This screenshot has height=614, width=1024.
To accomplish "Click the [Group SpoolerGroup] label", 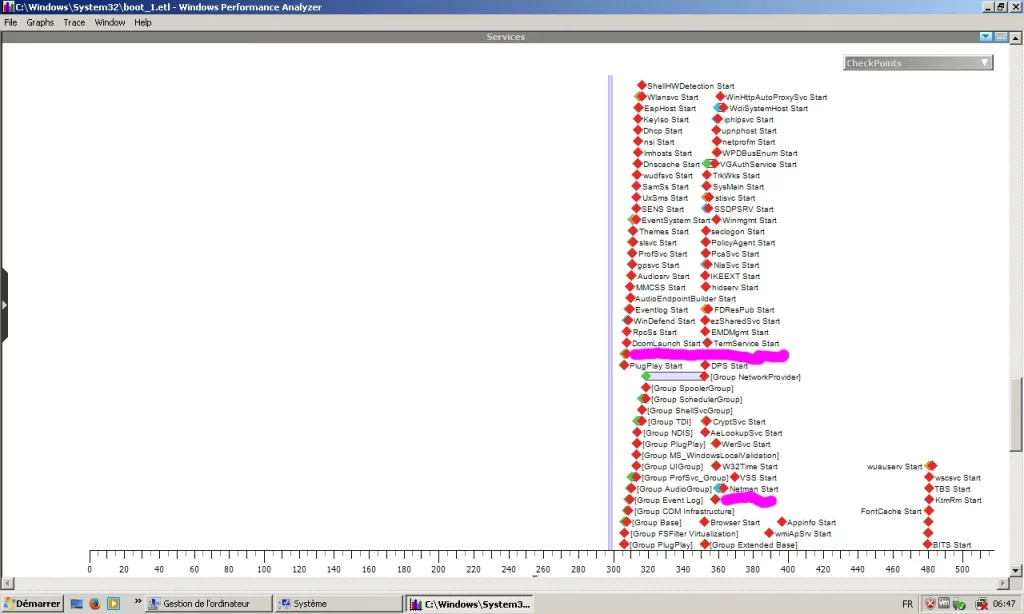I will point(692,388).
